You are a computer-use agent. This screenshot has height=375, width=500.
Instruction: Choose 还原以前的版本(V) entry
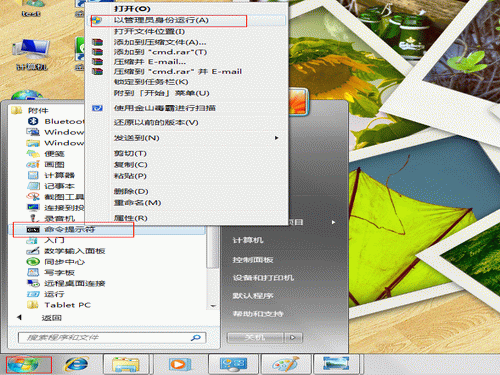click(156, 123)
